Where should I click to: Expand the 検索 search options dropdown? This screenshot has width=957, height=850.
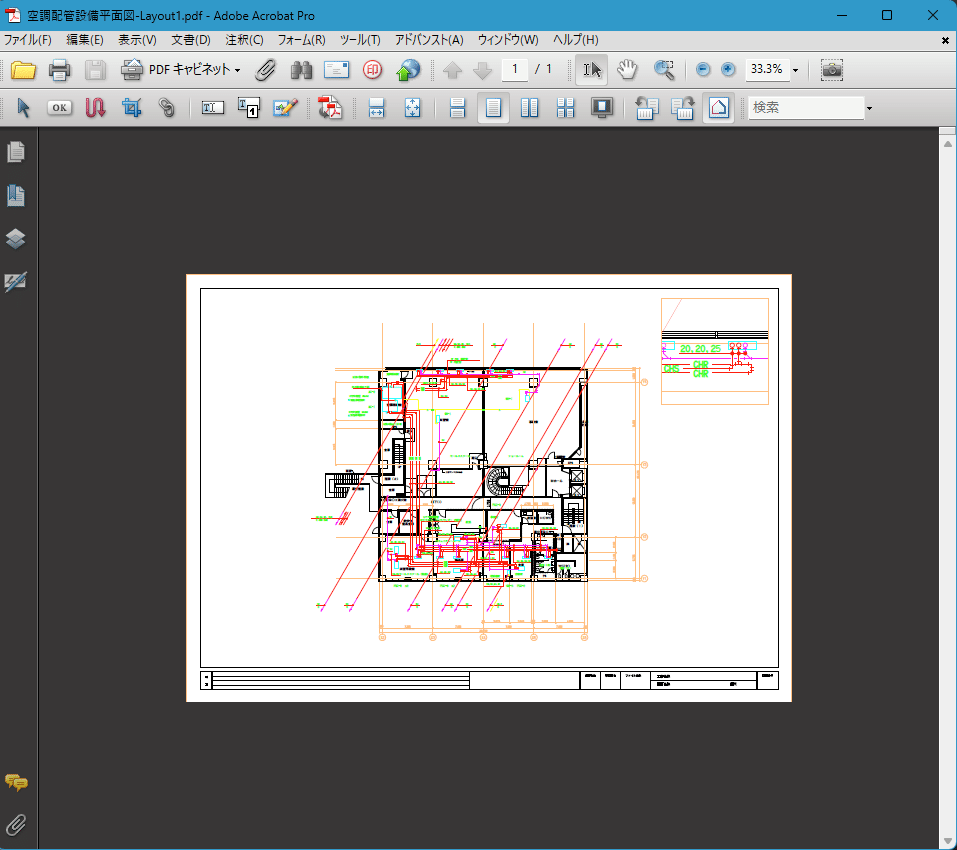tap(868, 107)
